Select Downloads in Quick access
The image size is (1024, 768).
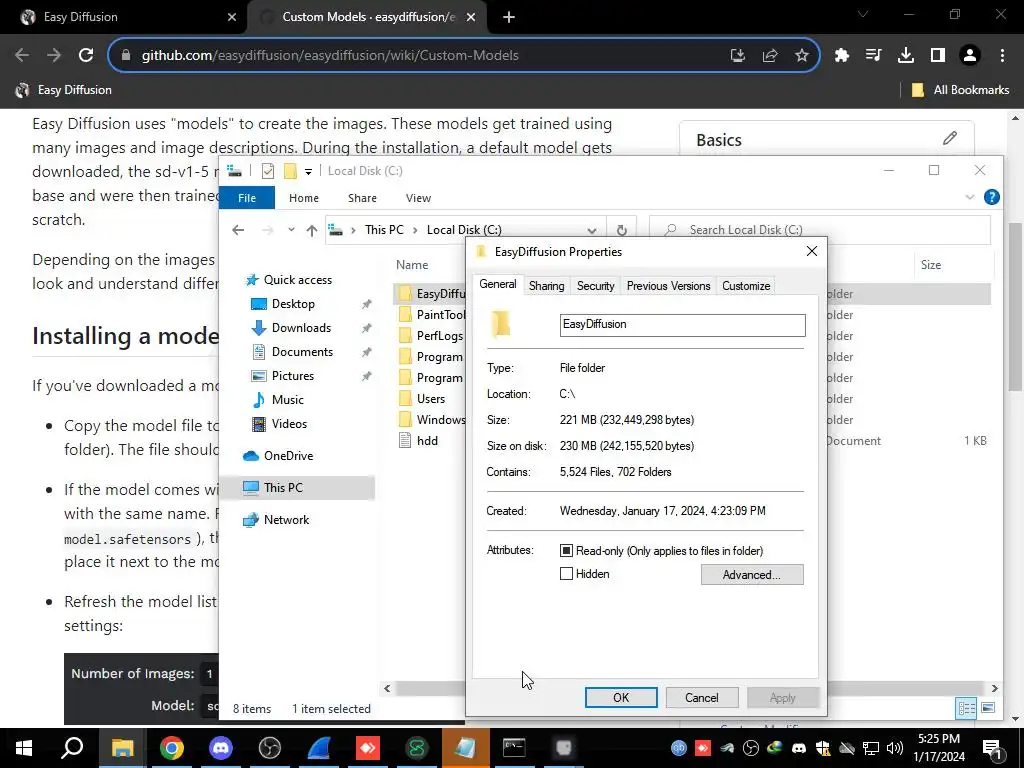(301, 328)
